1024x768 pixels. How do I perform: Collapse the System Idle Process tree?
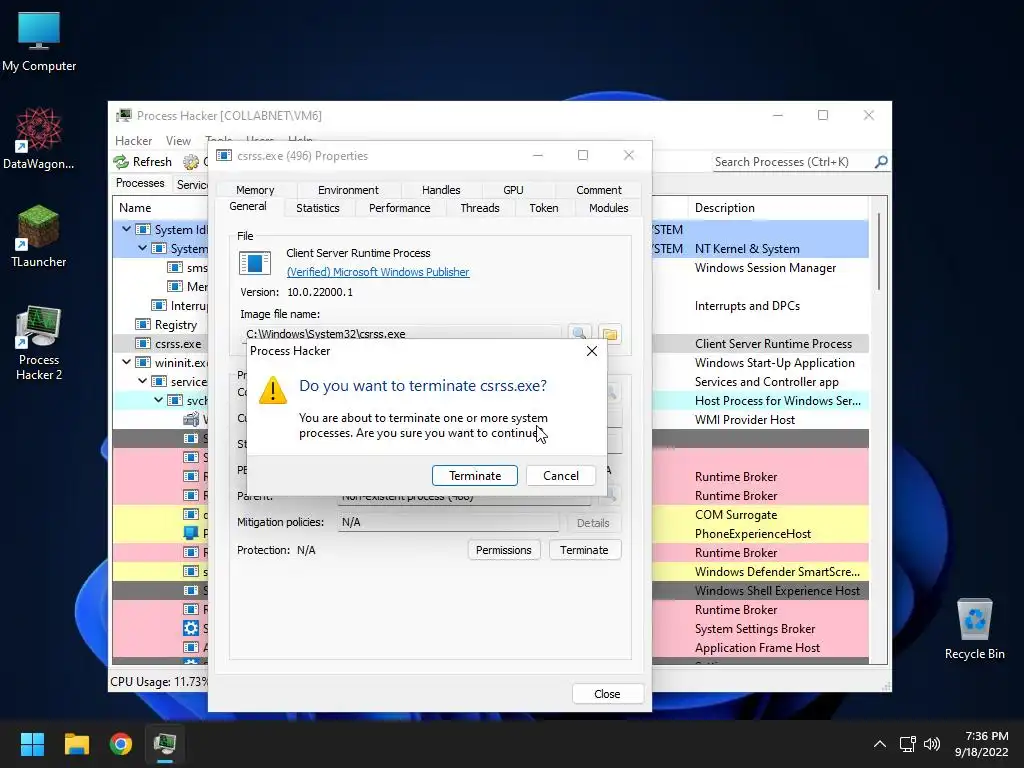point(126,229)
